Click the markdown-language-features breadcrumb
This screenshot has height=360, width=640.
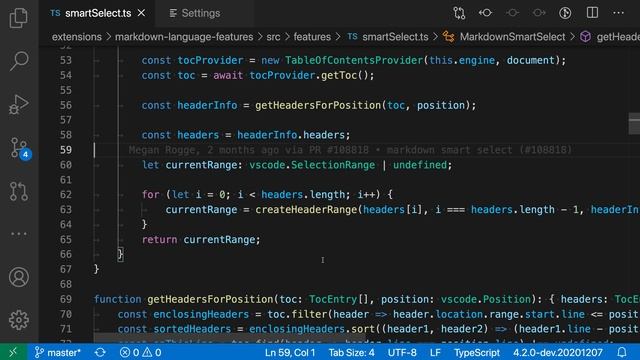click(184, 37)
